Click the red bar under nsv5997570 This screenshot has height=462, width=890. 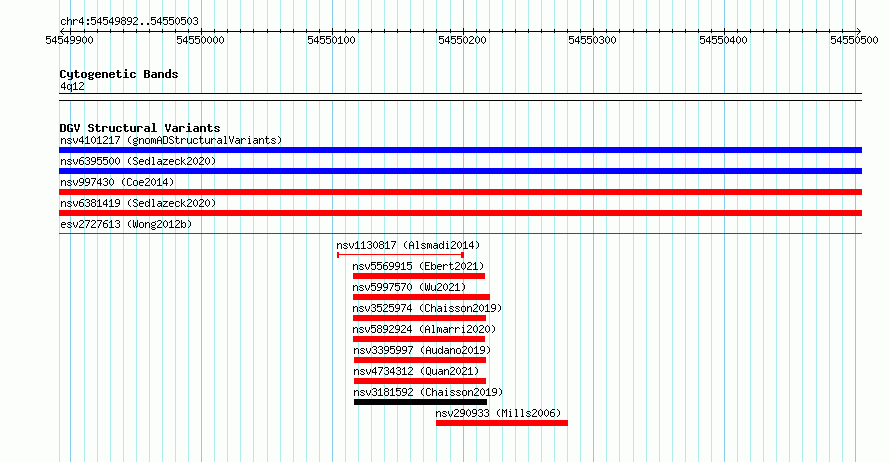coord(421,297)
